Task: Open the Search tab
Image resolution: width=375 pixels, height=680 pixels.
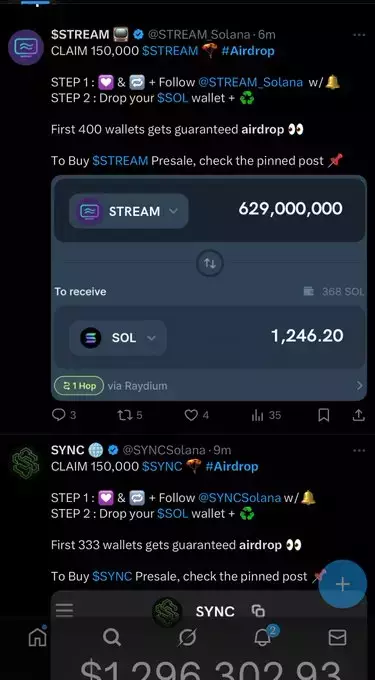Action: tap(112, 638)
